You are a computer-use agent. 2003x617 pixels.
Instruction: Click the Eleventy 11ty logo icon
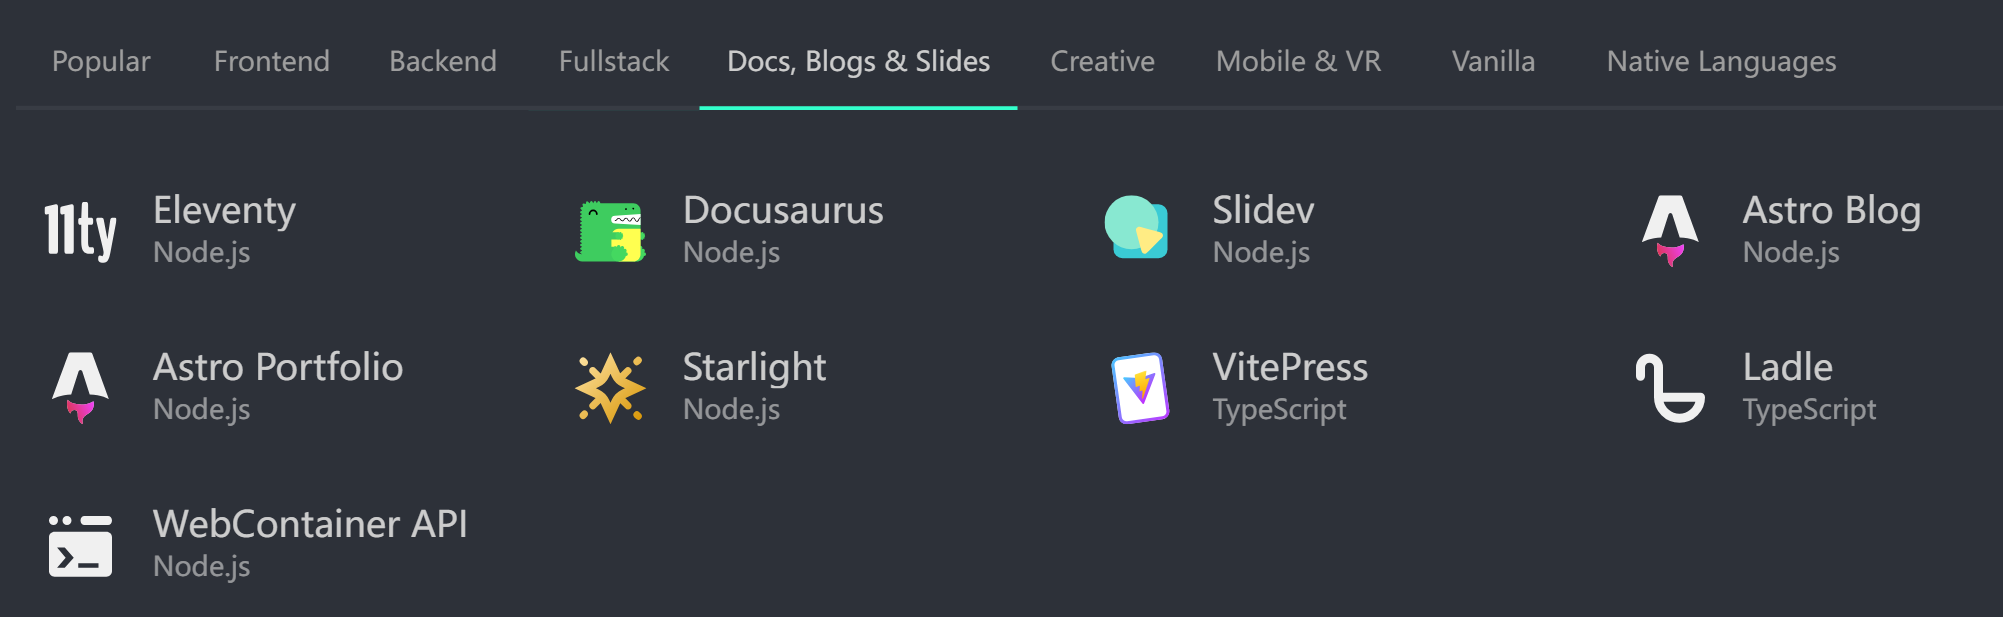pyautogui.click(x=81, y=231)
